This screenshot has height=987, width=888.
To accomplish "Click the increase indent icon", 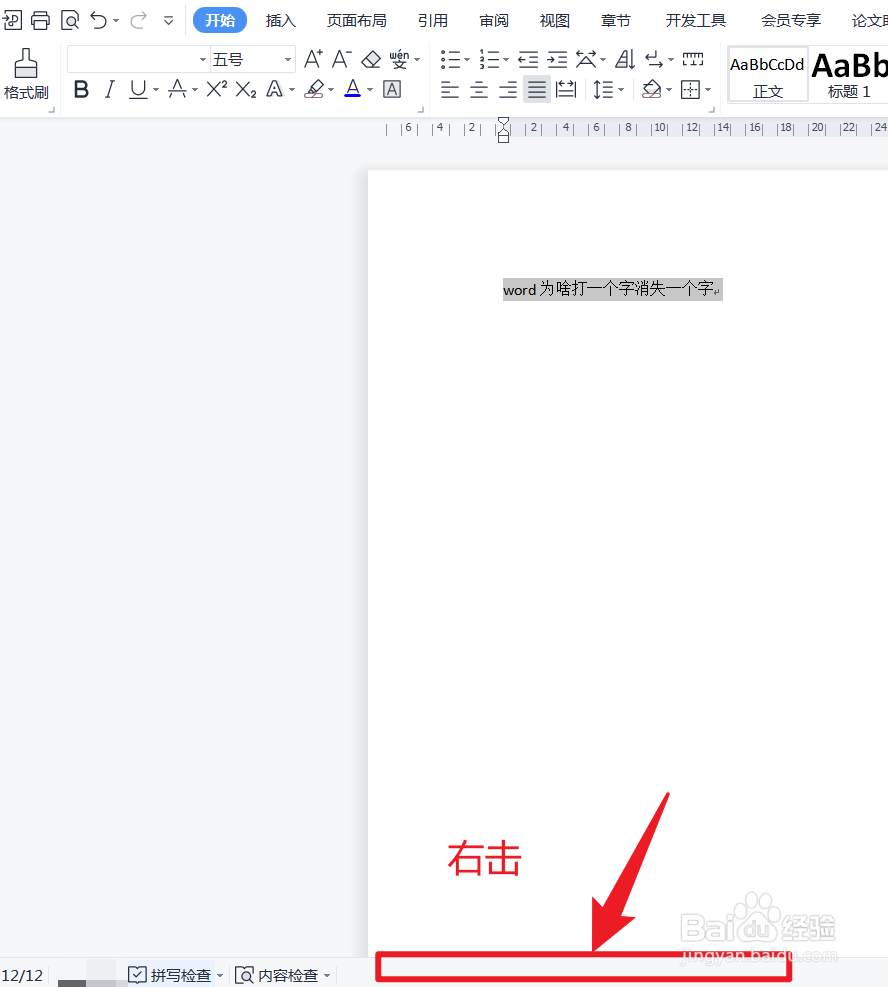I will tap(557, 59).
